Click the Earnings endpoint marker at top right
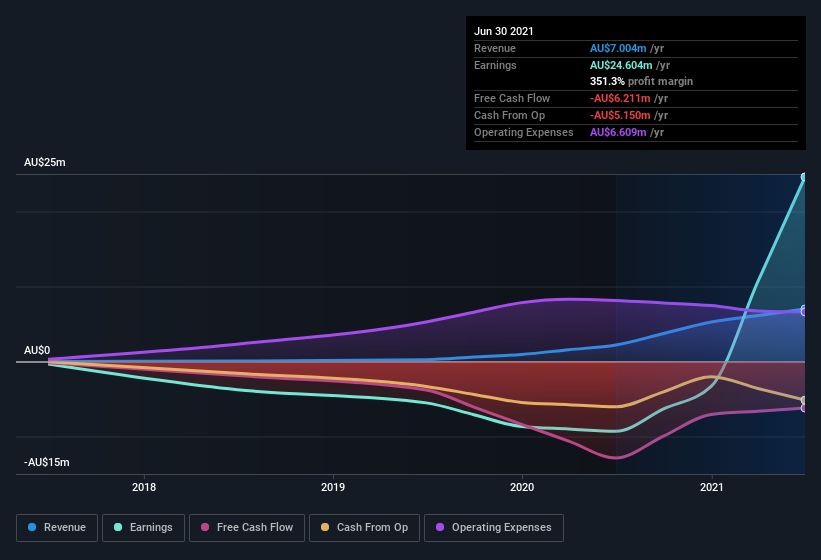This screenshot has width=821, height=560. coord(804,177)
